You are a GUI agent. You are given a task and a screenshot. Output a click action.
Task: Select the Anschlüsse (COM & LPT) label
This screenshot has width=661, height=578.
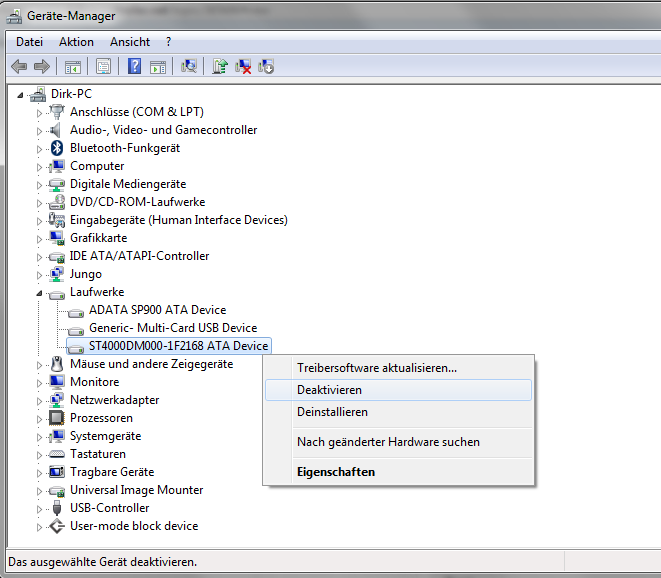click(x=137, y=112)
